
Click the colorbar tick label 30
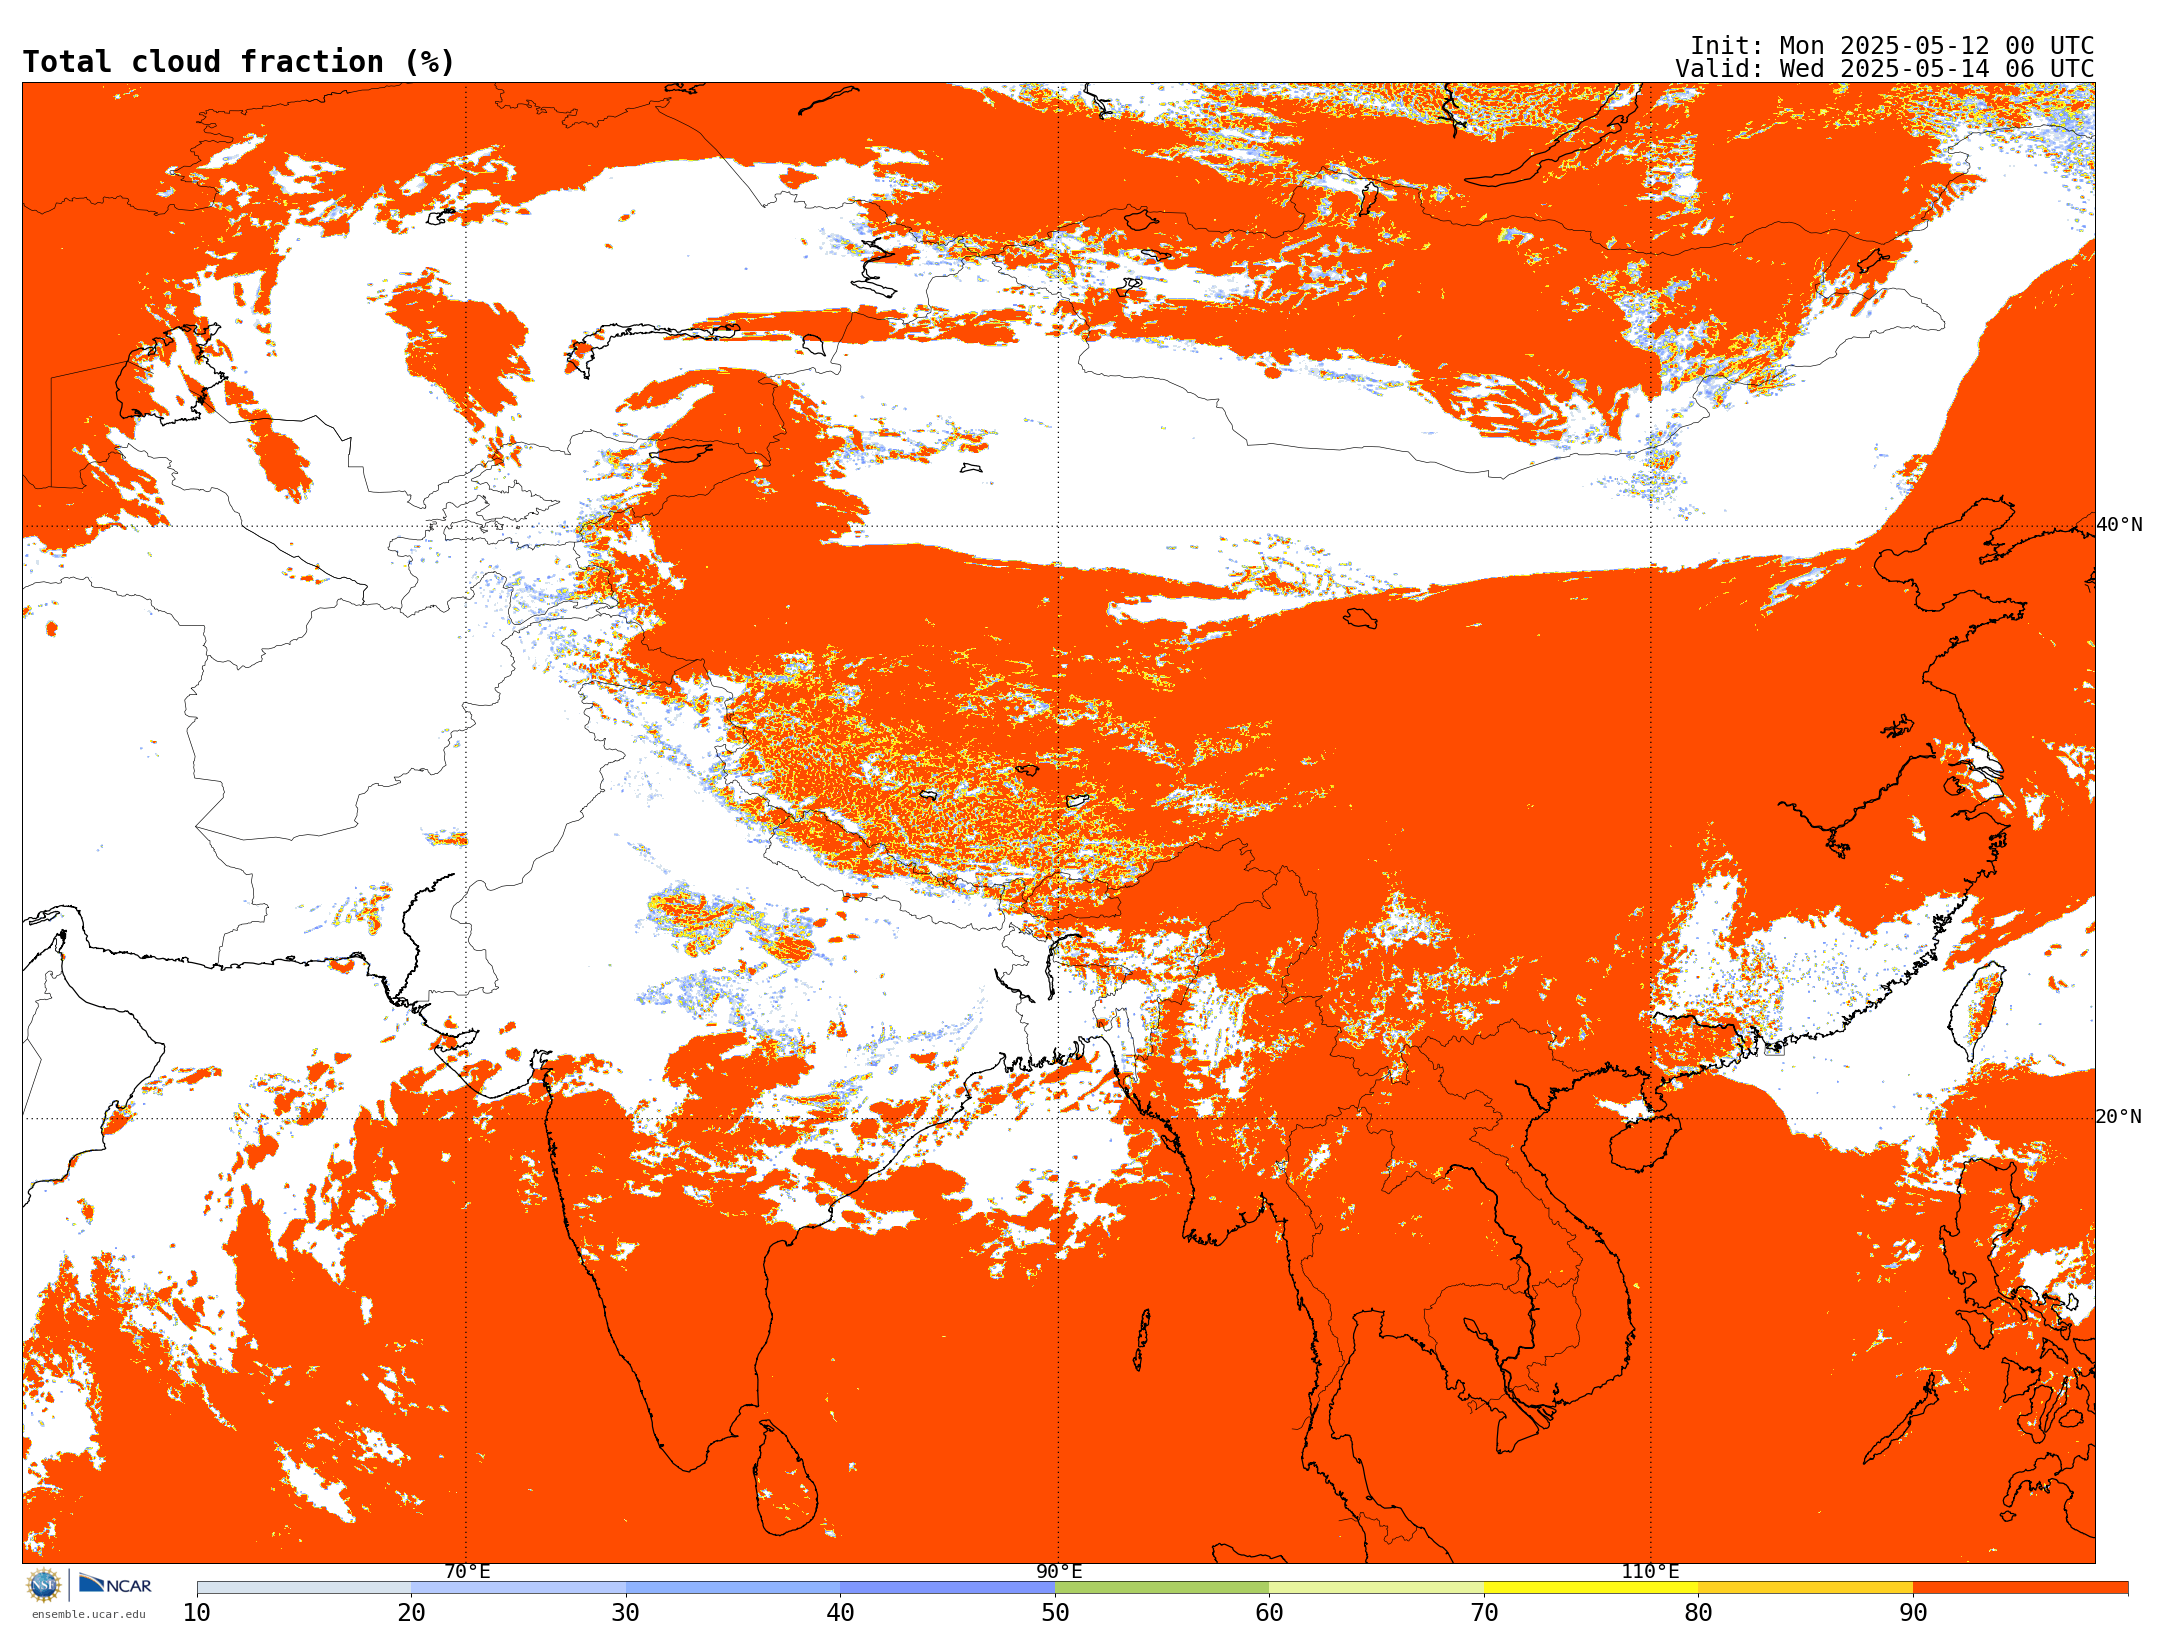626,1613
